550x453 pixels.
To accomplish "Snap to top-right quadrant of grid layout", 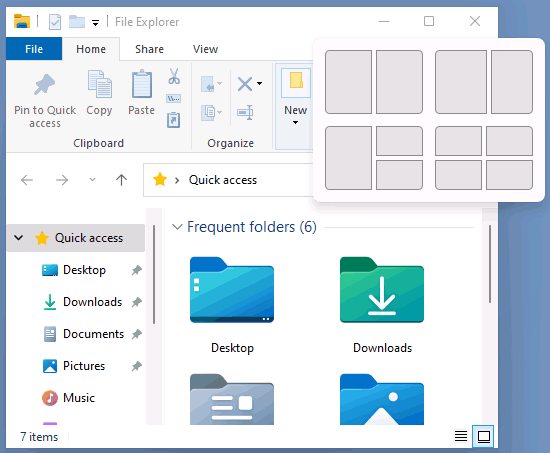I will (509, 141).
